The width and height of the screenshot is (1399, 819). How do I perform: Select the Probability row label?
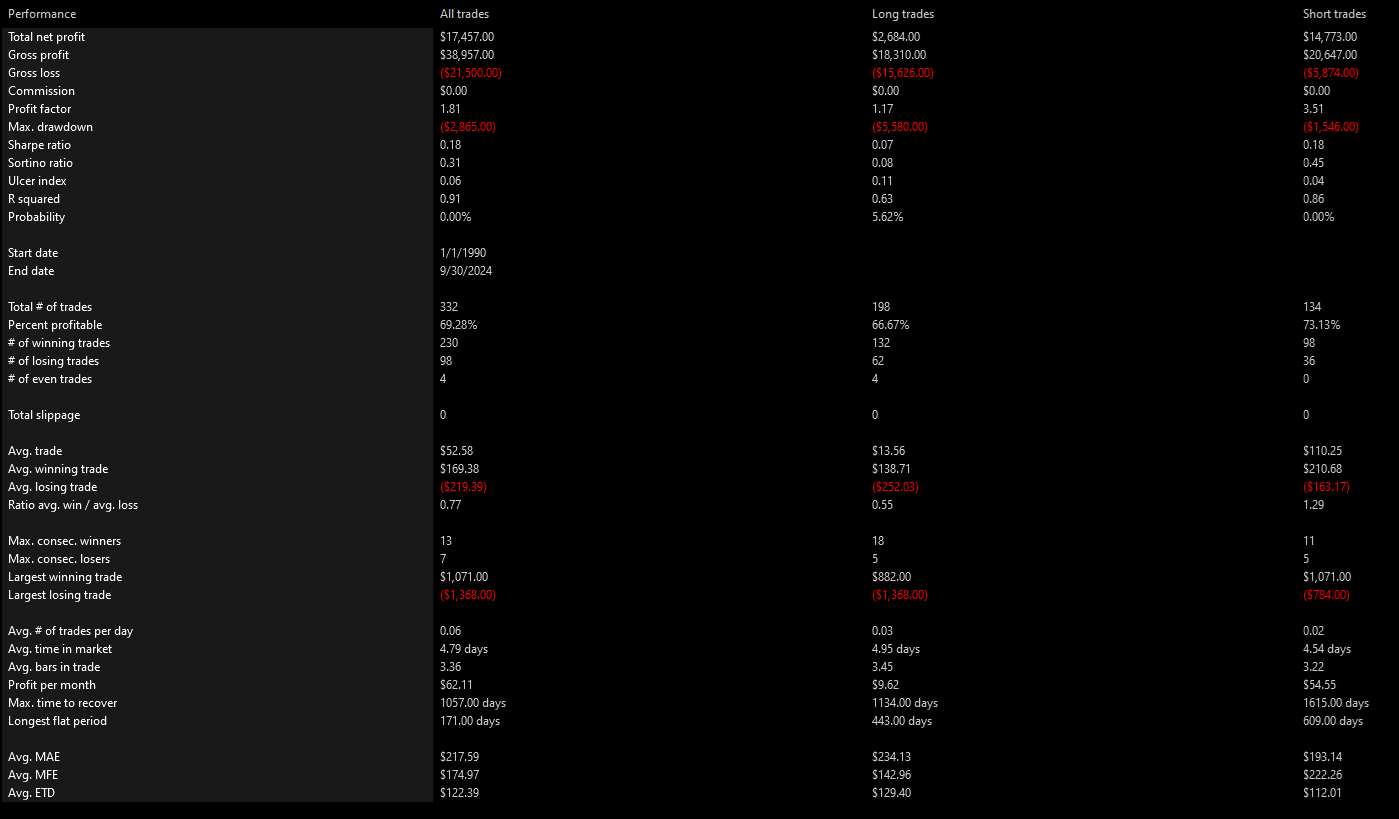[36, 217]
